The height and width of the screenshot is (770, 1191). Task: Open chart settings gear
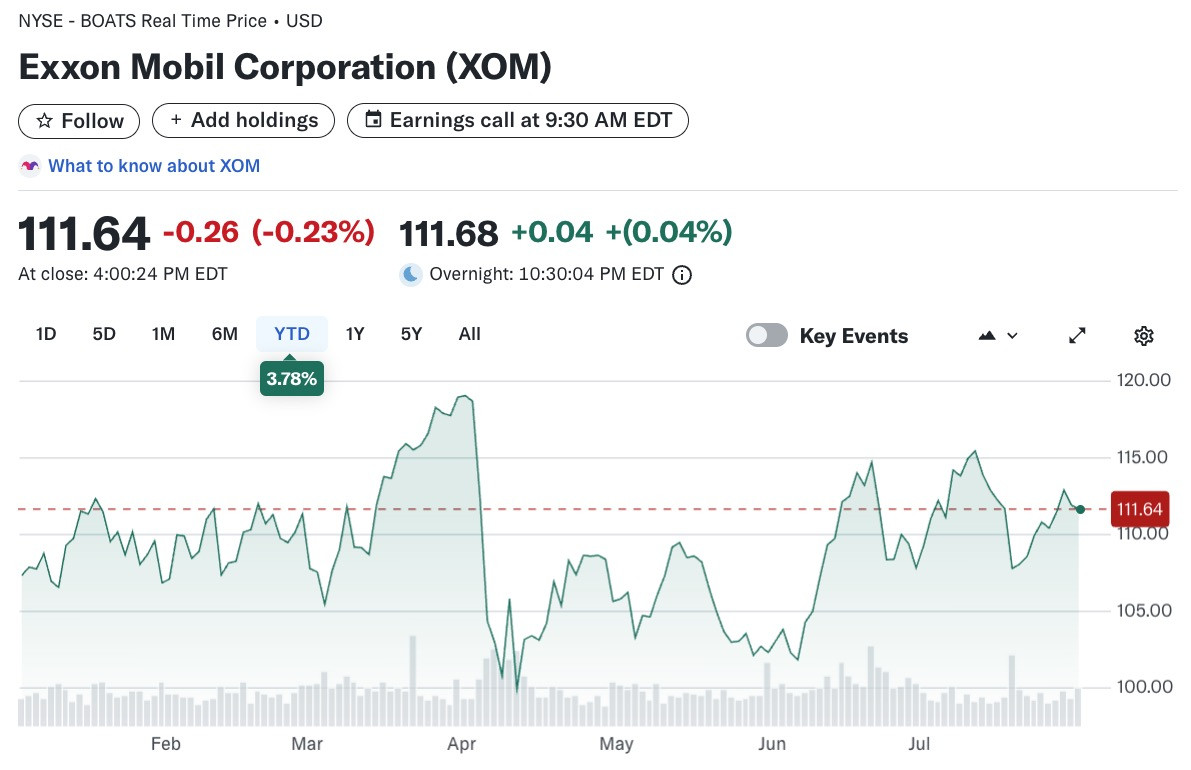pos(1144,336)
